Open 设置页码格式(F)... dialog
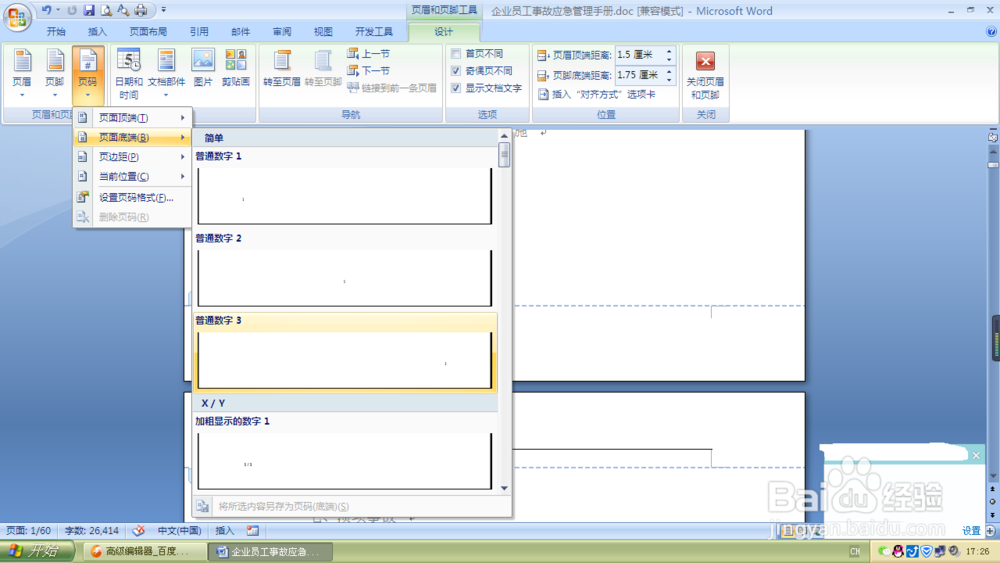This screenshot has height=563, width=1000. pos(133,198)
